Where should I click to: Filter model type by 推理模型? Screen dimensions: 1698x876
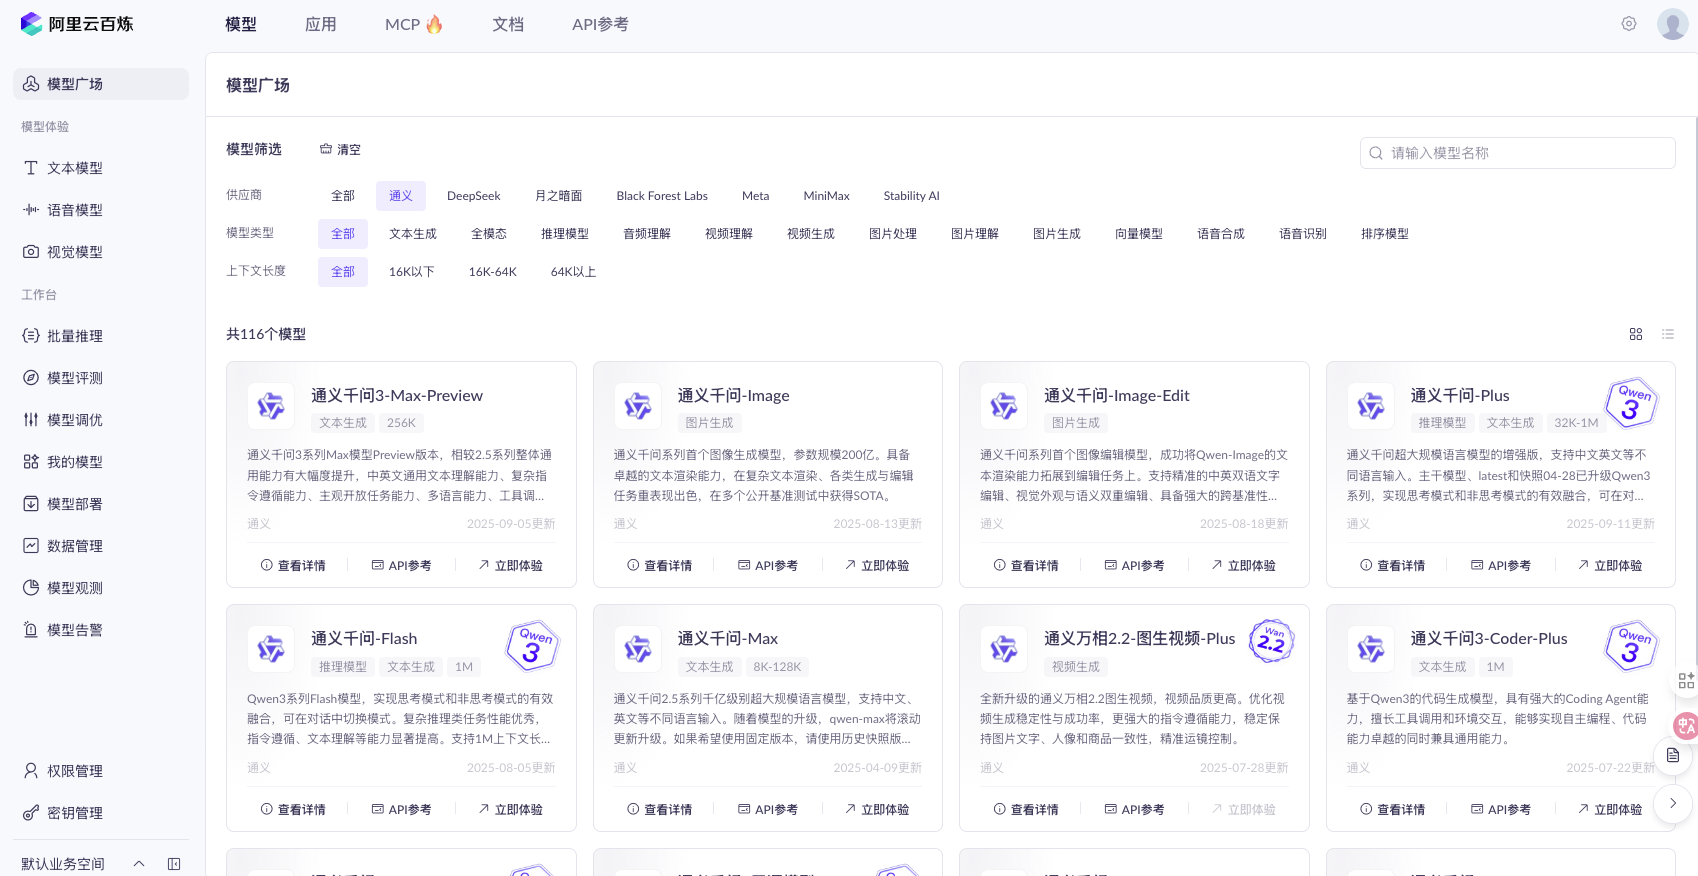(x=565, y=234)
